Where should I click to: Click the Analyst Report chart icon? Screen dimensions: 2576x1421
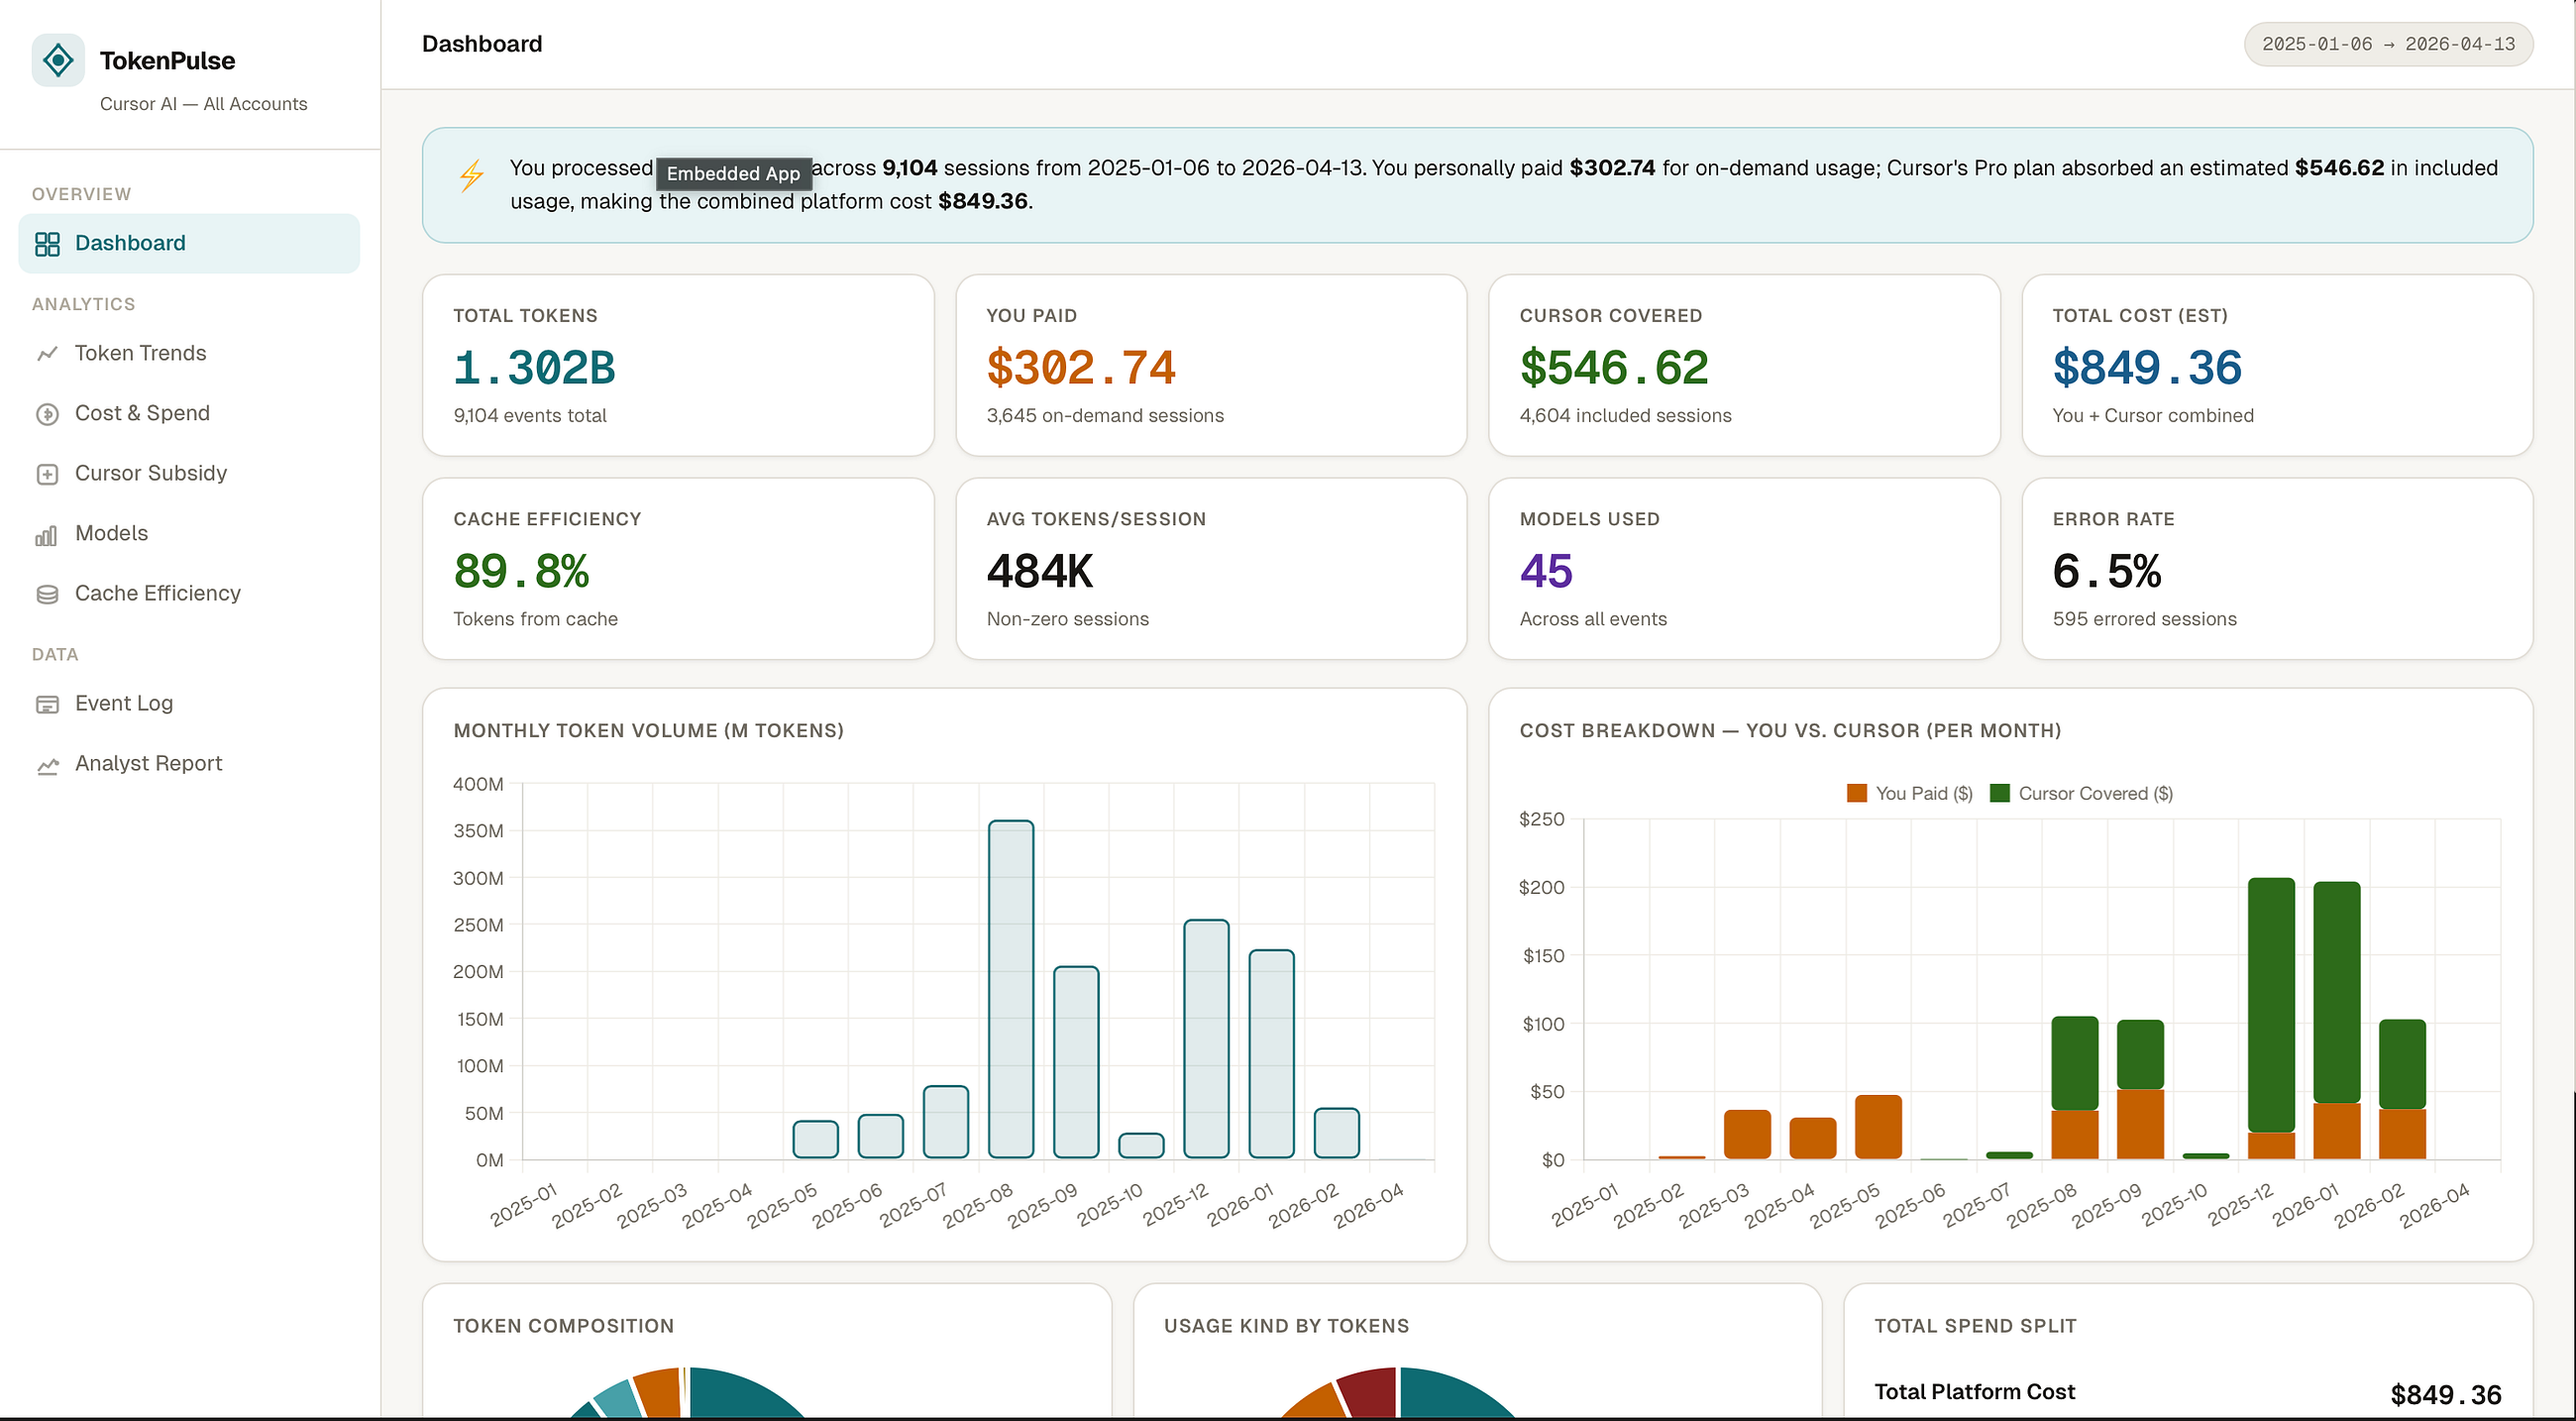(47, 765)
